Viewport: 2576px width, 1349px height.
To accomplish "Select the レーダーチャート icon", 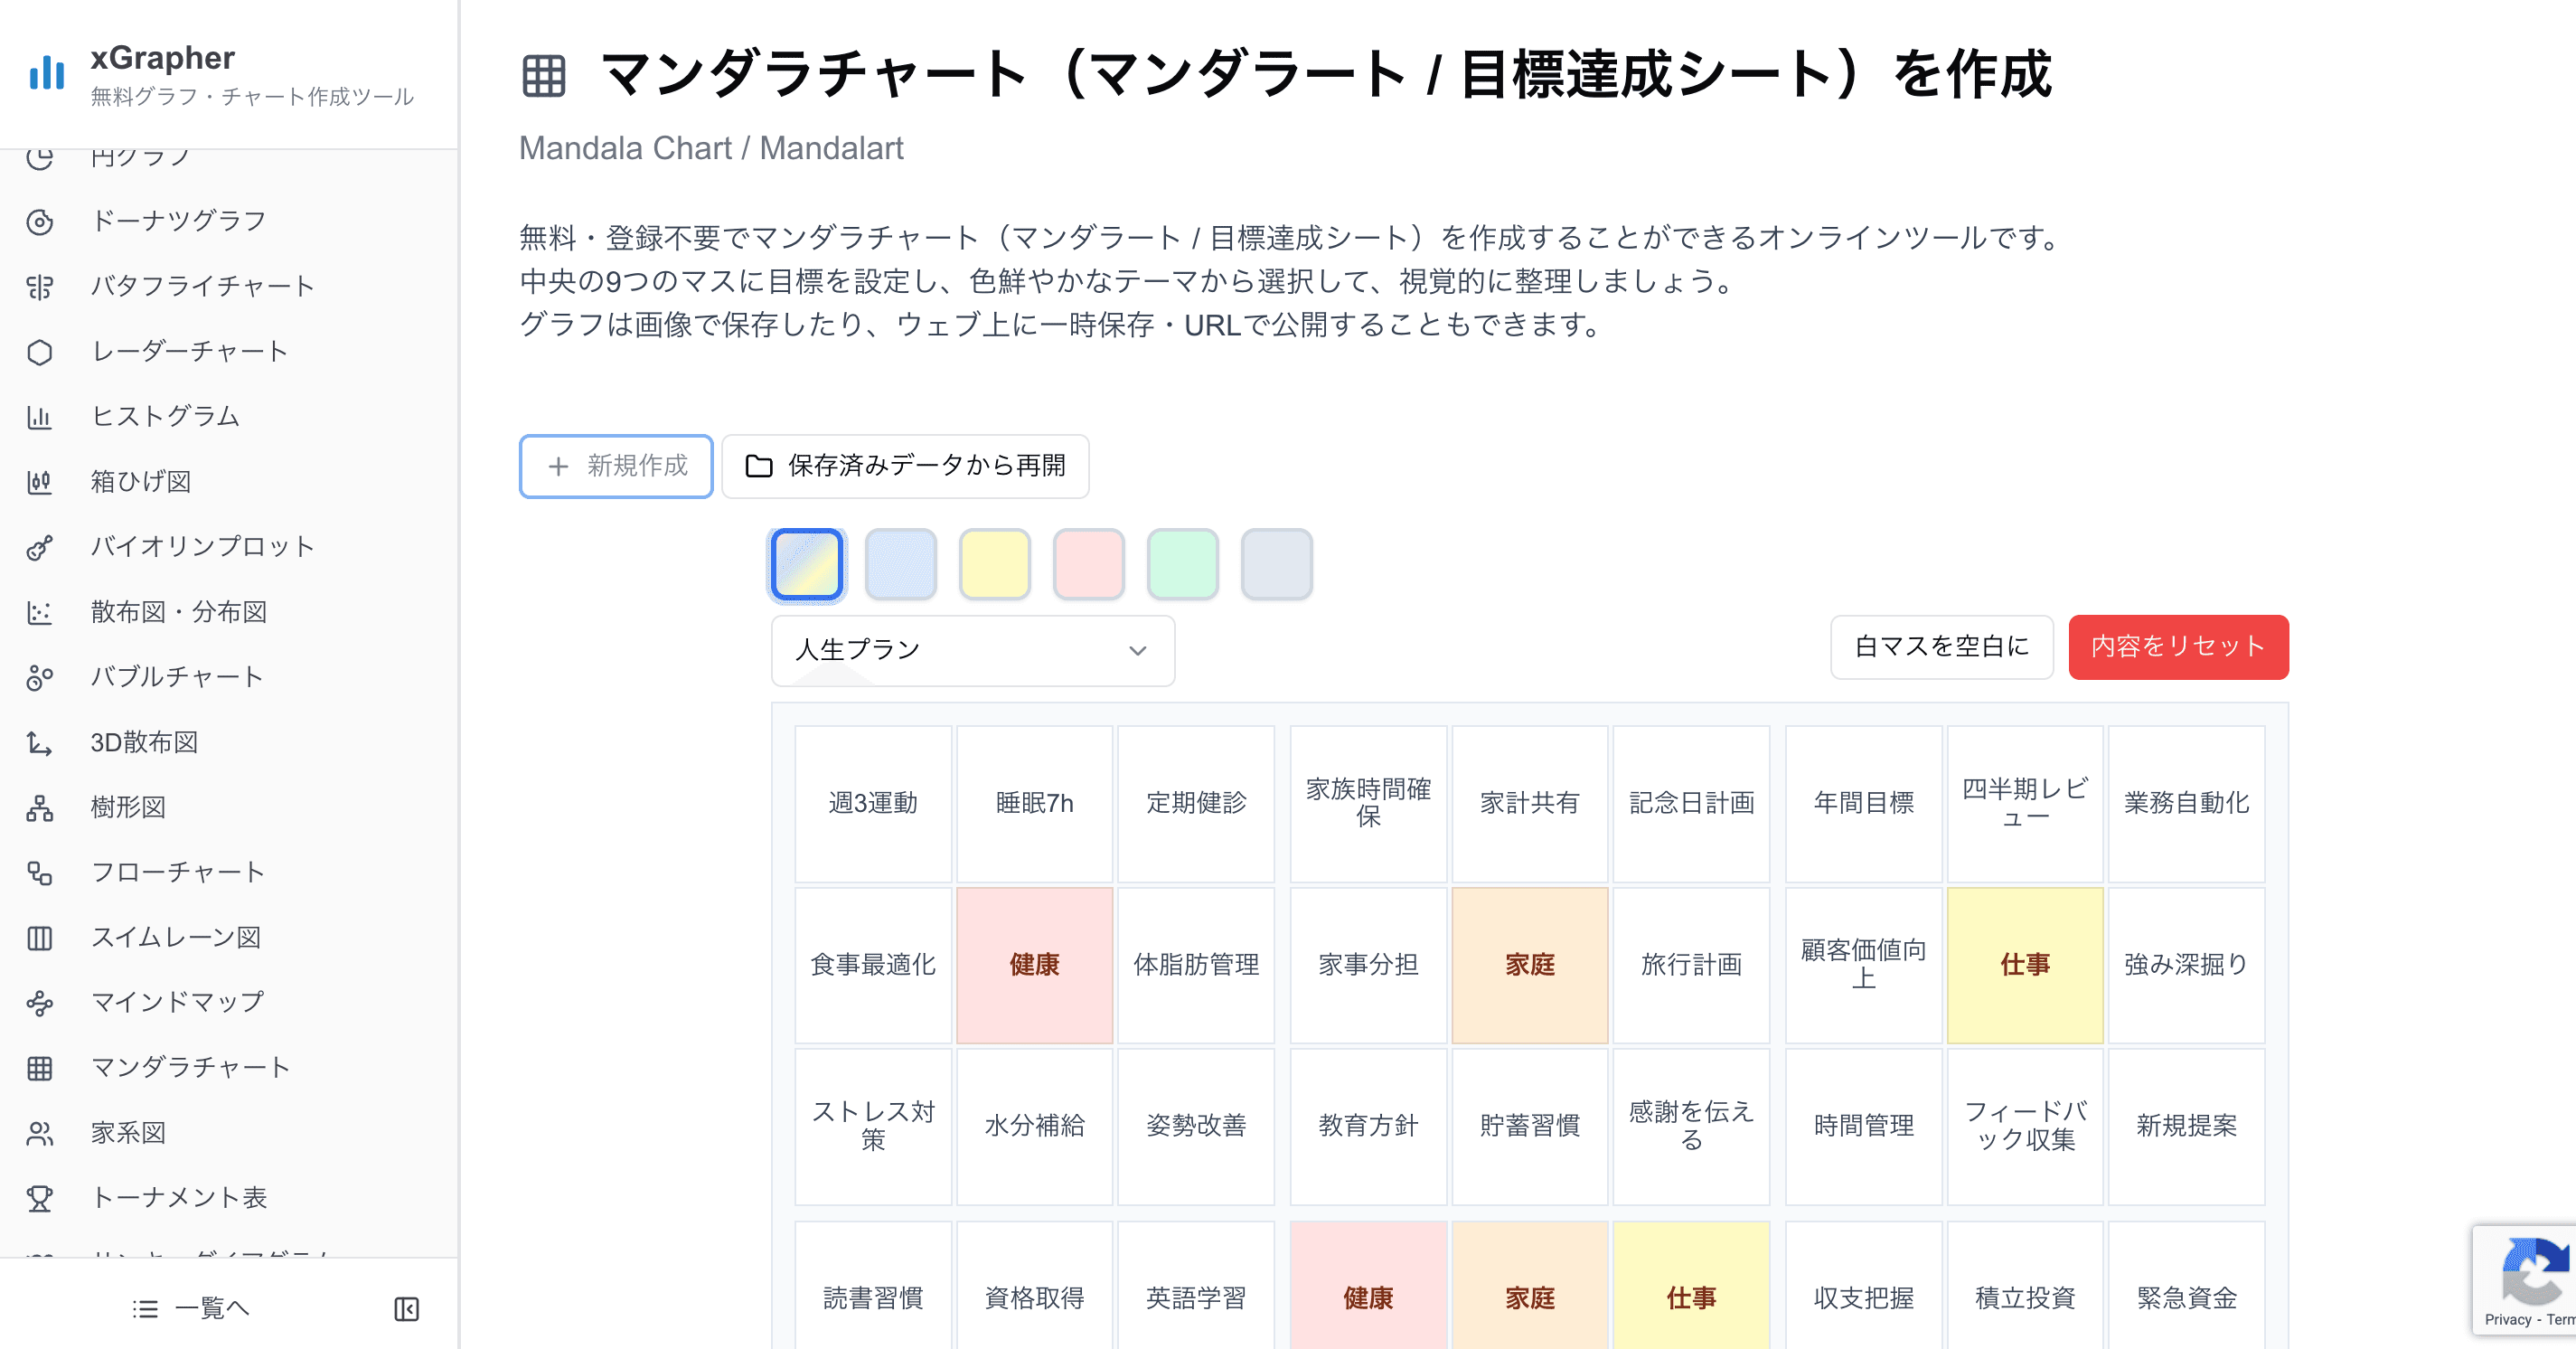I will click(40, 352).
